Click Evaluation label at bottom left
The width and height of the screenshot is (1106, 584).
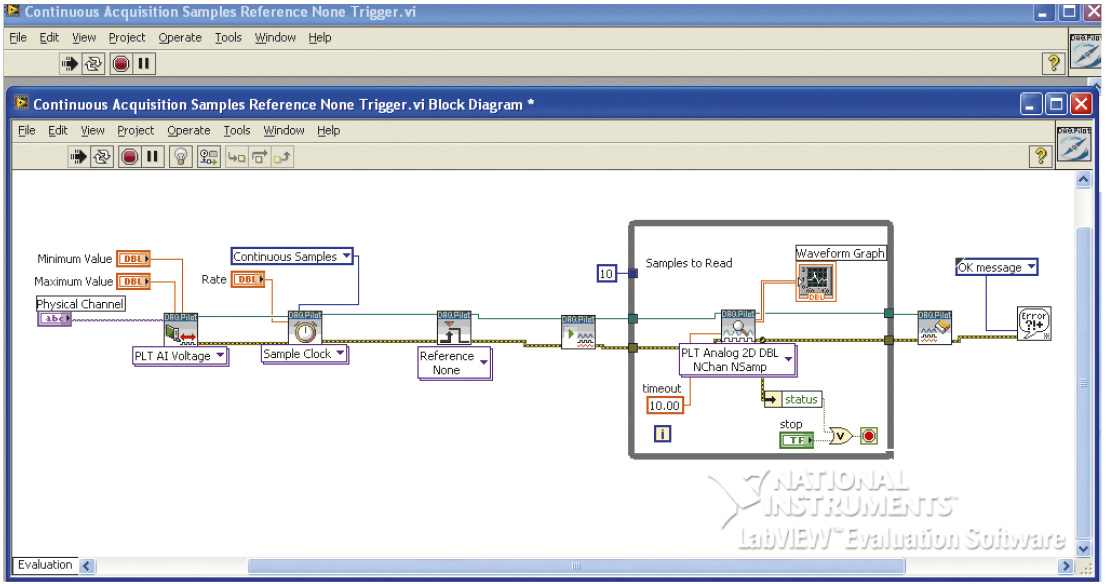pos(45,565)
